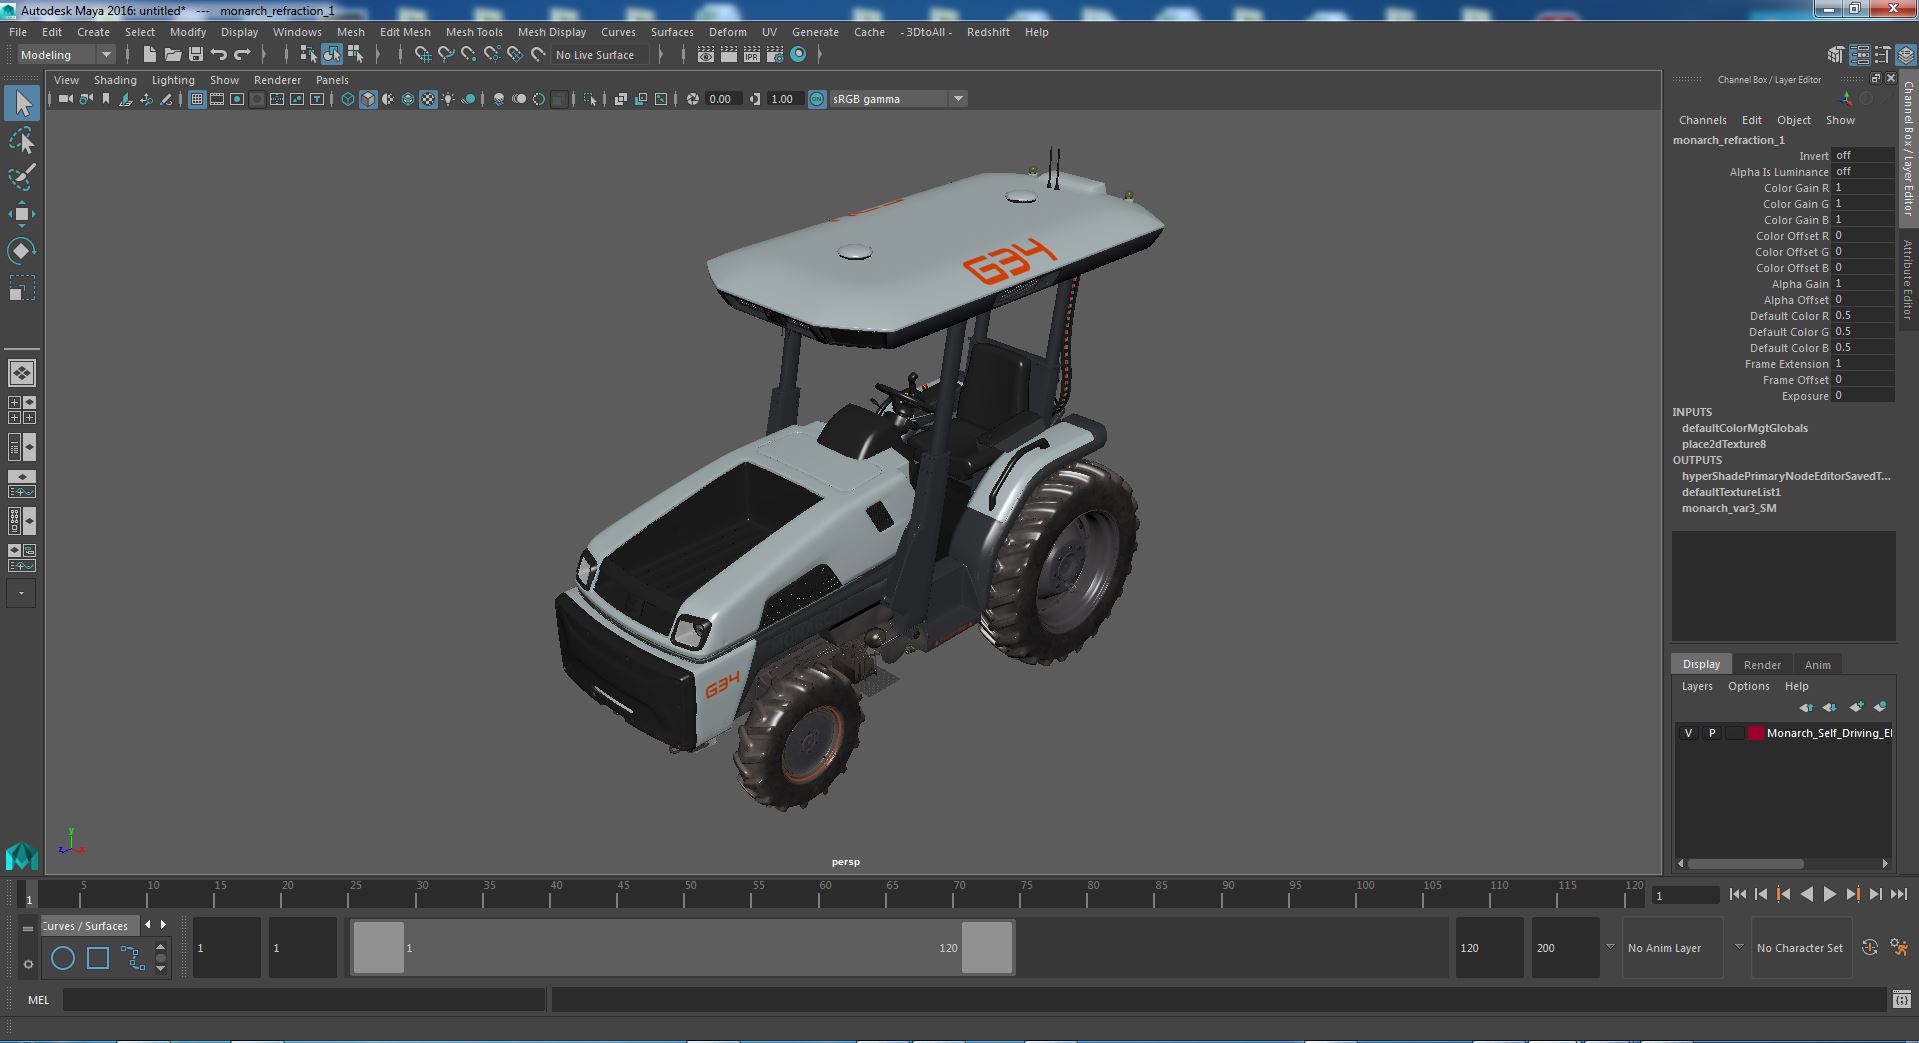Screen dimensions: 1919x1043
Task: Open the sRGB gamma view transform dropdown
Action: pyautogui.click(x=898, y=99)
